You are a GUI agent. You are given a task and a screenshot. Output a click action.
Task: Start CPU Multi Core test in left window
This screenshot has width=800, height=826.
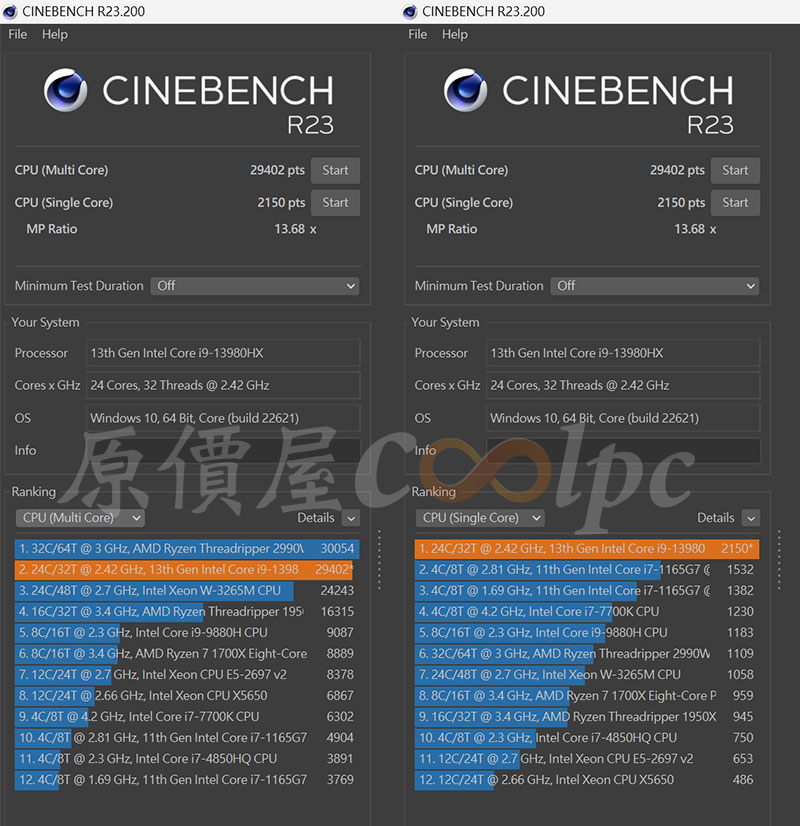(335, 170)
